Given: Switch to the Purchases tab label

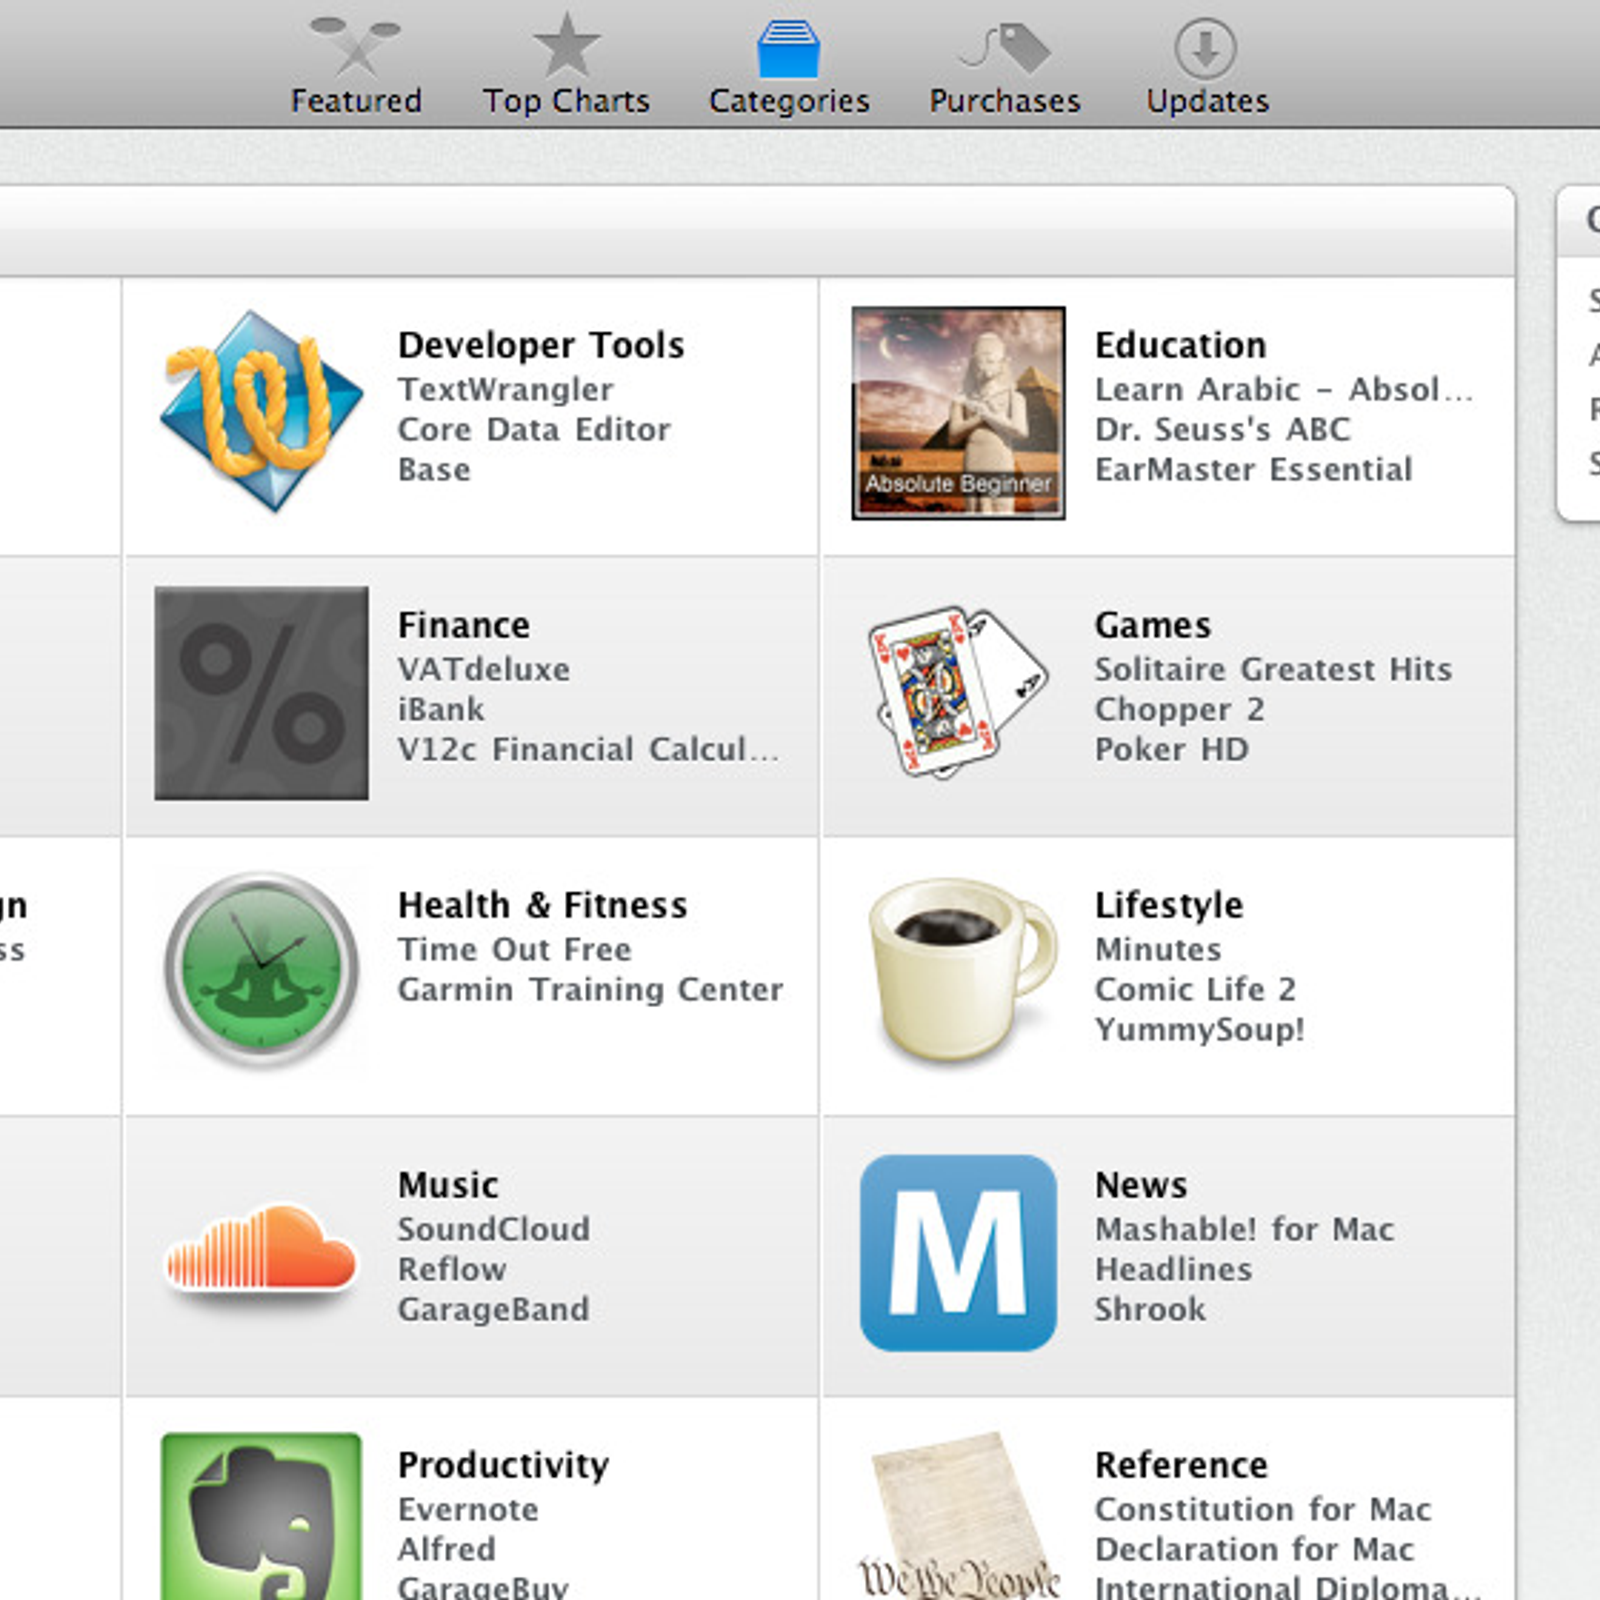Looking at the screenshot, I should [1005, 101].
